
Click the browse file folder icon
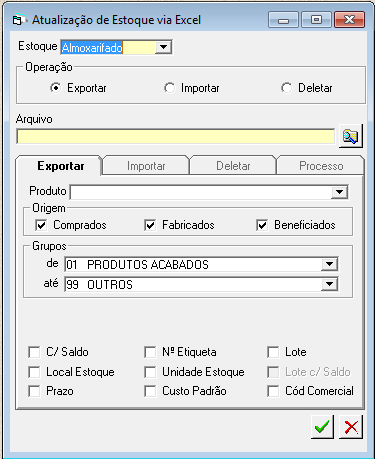[x=351, y=136]
